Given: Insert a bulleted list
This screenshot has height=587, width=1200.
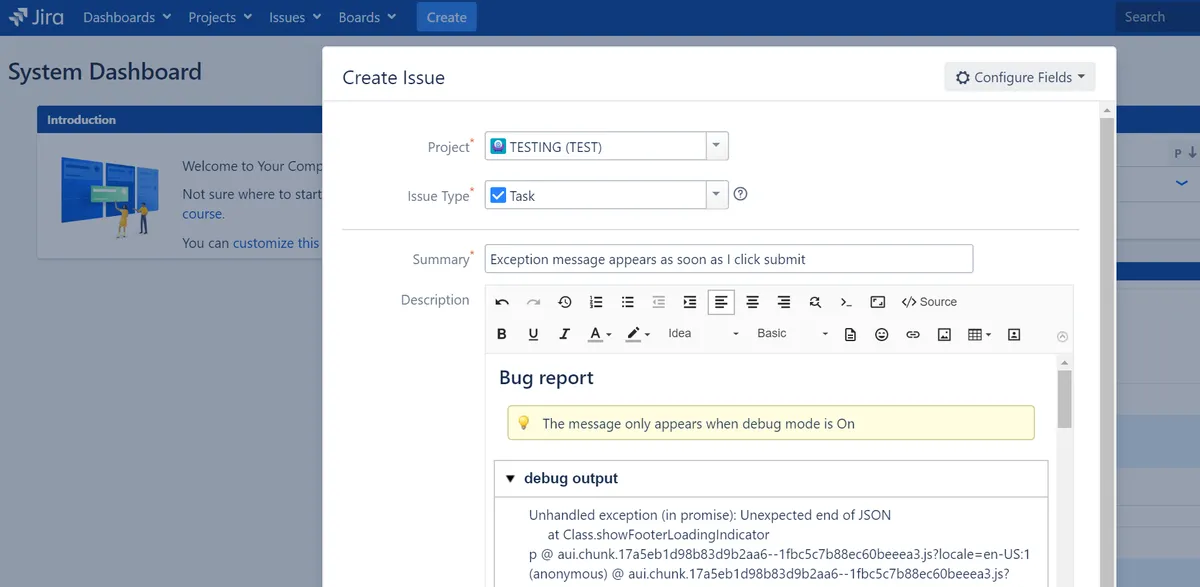Looking at the screenshot, I should pyautogui.click(x=628, y=302).
